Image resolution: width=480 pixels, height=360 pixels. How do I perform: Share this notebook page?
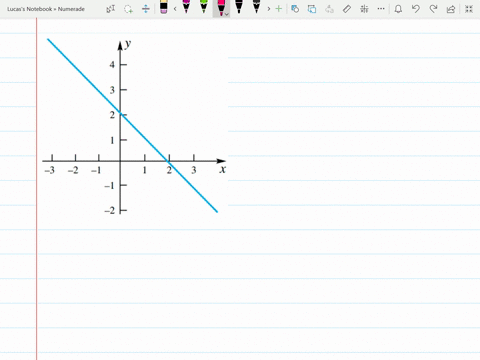click(x=451, y=9)
